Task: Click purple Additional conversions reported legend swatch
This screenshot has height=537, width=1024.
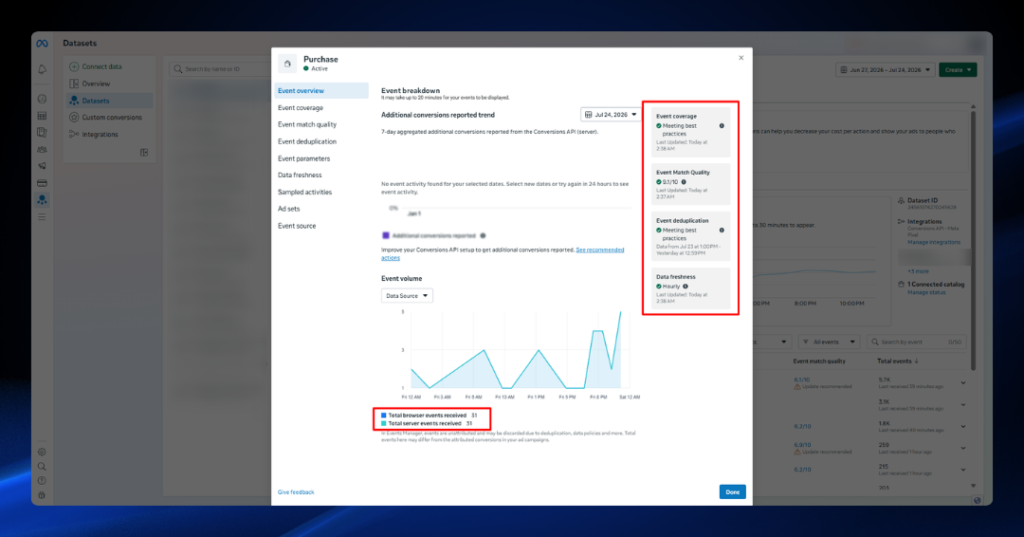Action: pos(385,235)
